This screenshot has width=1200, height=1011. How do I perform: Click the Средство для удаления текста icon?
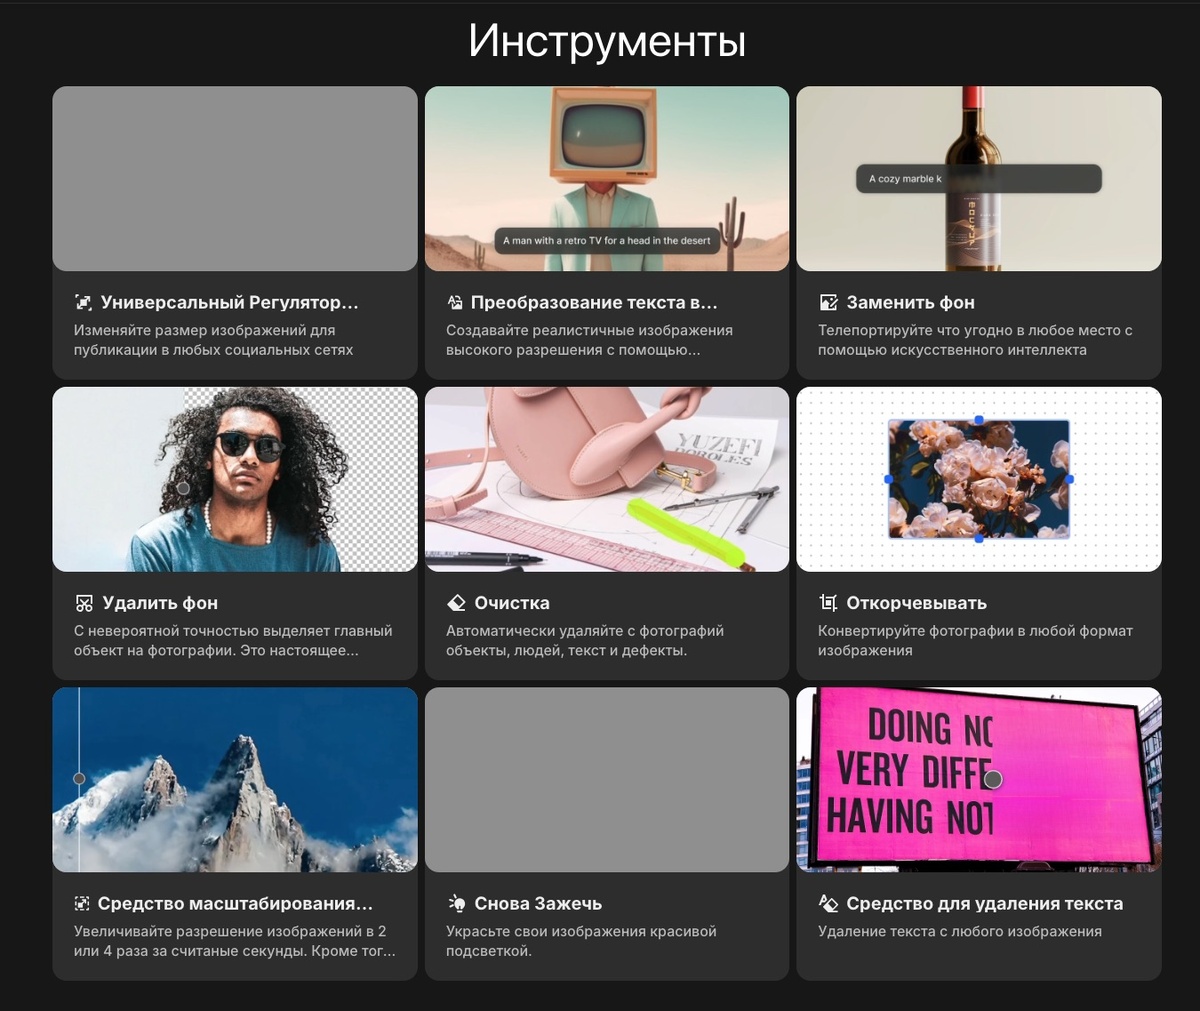[x=828, y=903]
